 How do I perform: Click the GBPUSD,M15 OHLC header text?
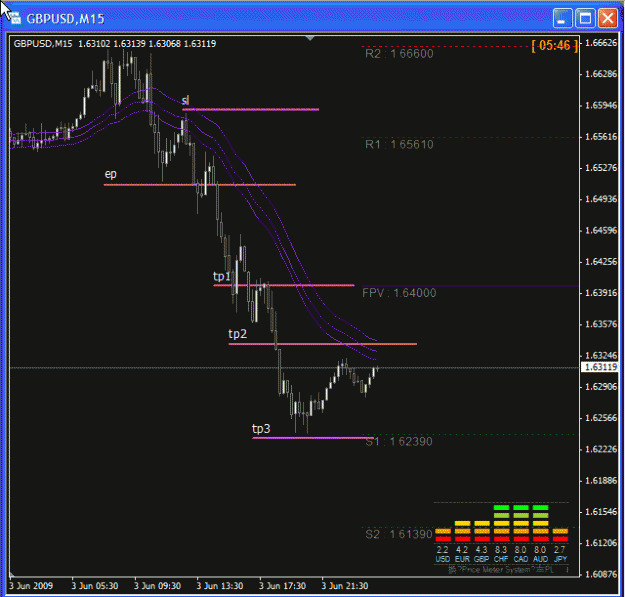click(x=115, y=44)
